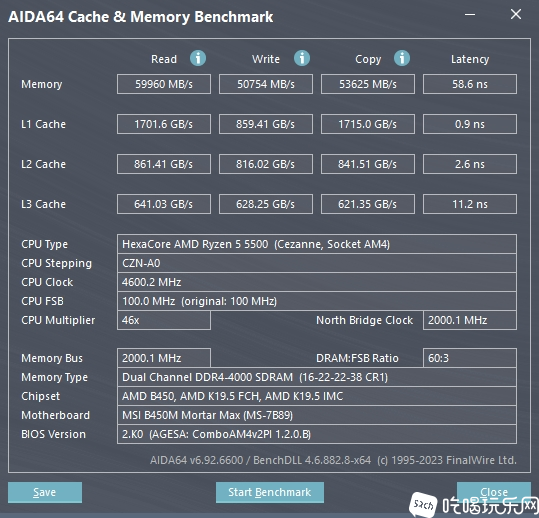
Task: Click the CPU Type field
Action: (317, 244)
